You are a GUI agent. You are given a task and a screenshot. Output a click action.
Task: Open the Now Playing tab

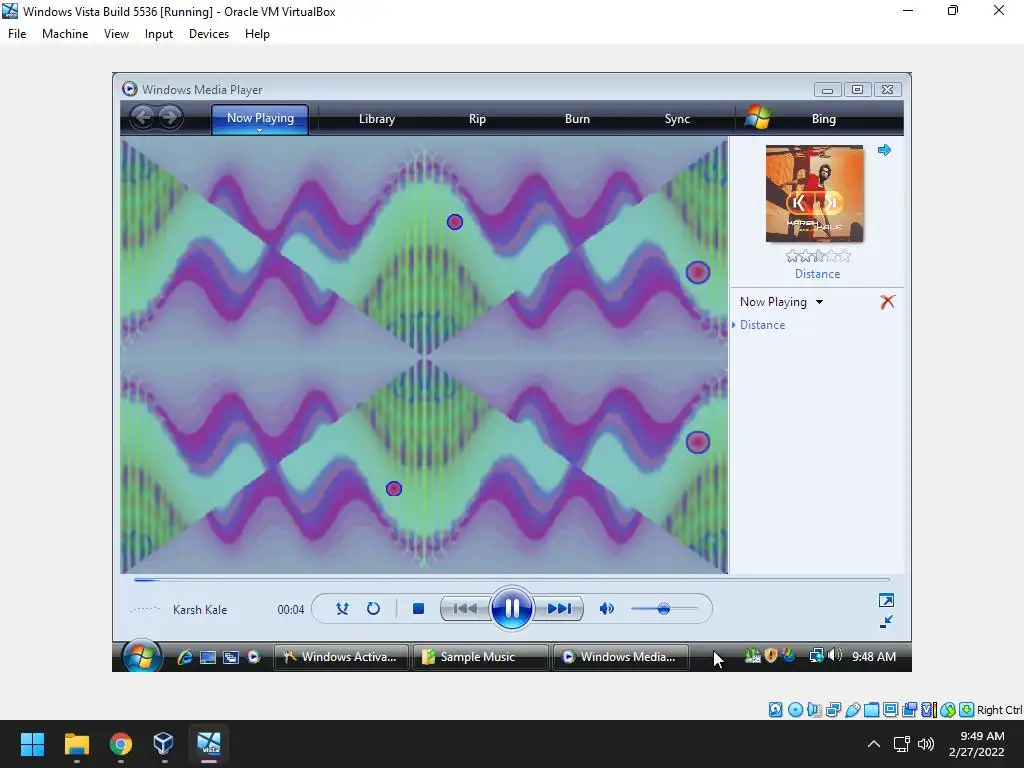point(260,118)
